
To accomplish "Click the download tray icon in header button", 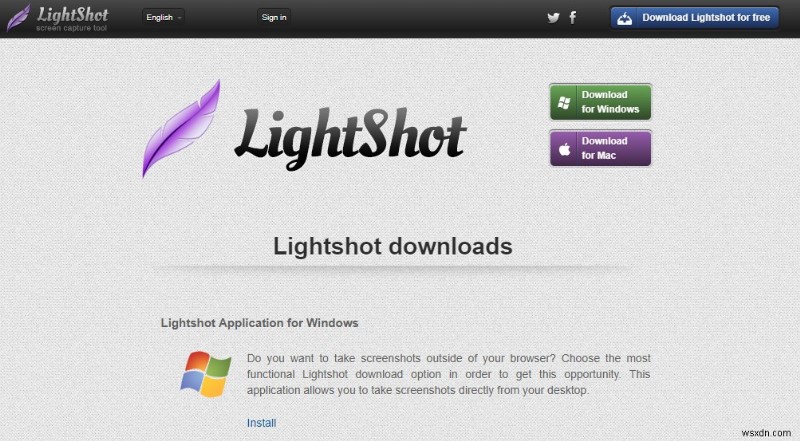I will pyautogui.click(x=624, y=18).
